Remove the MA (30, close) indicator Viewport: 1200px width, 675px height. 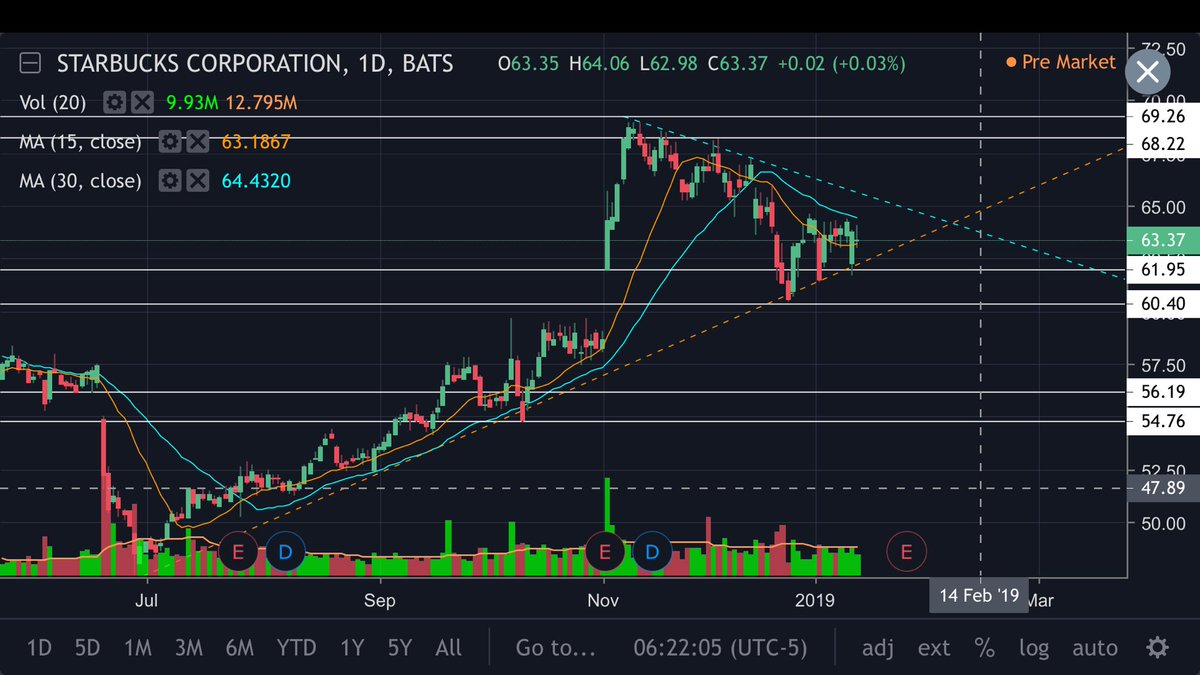coord(198,181)
